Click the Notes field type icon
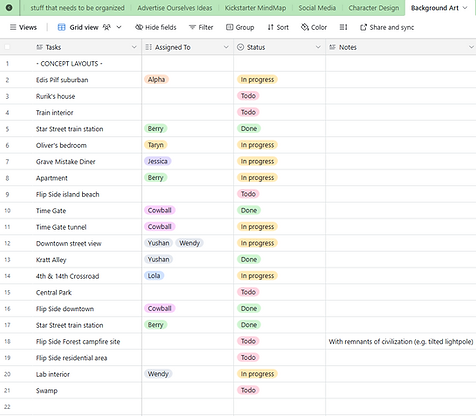 [x=332, y=47]
